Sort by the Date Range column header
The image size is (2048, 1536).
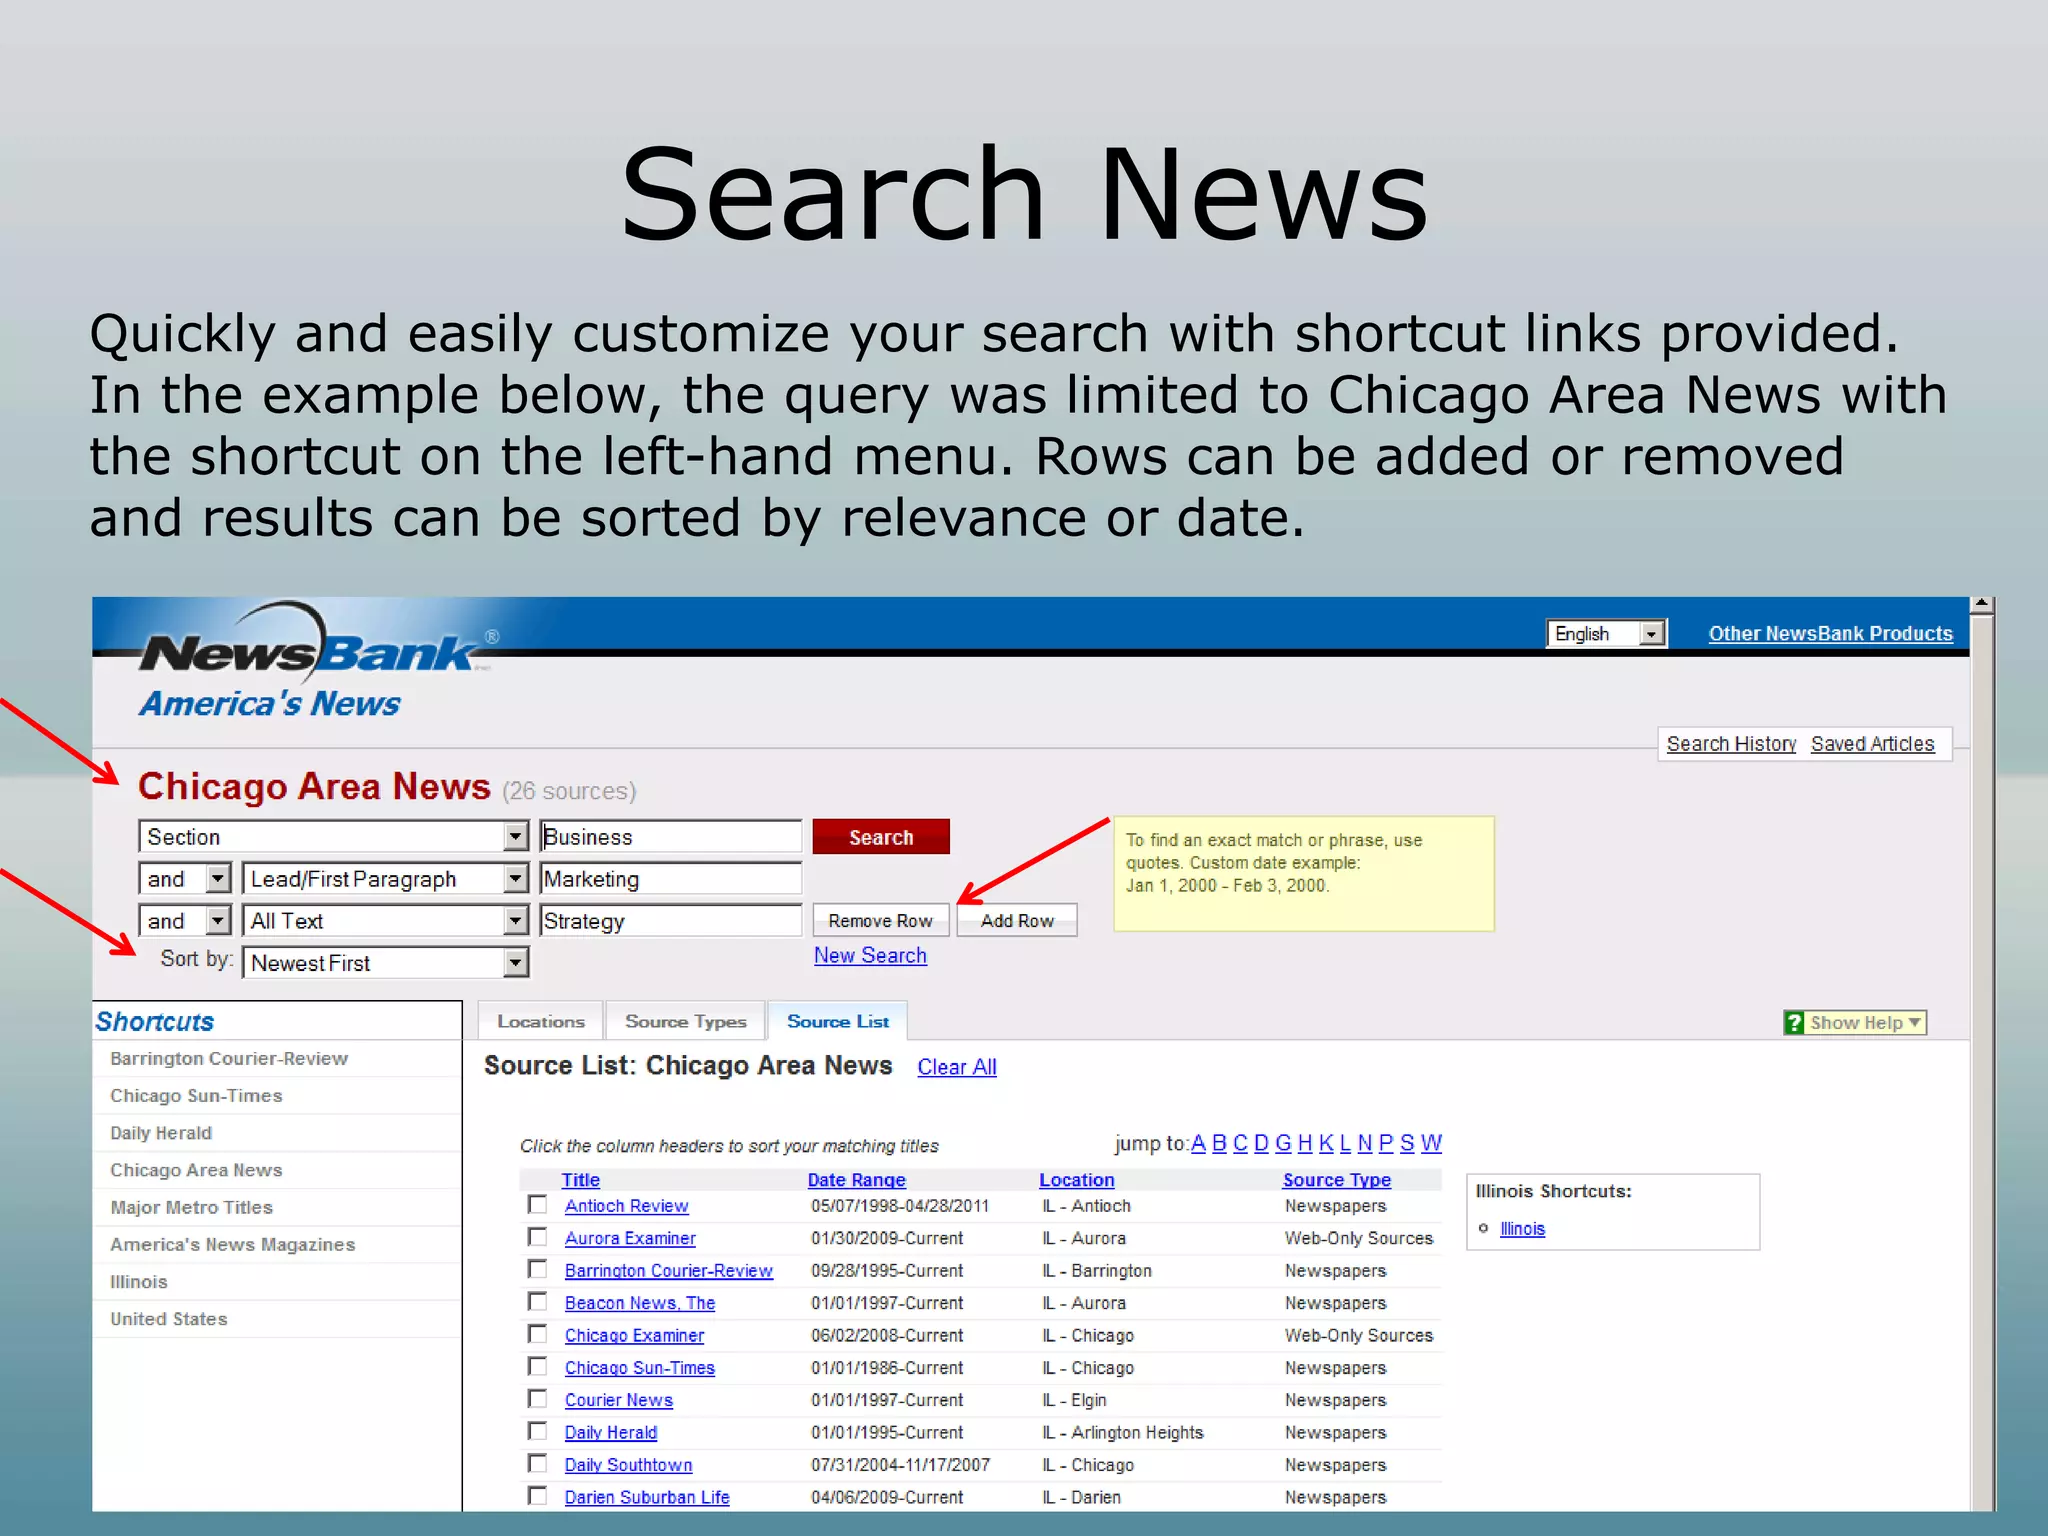click(x=856, y=1179)
